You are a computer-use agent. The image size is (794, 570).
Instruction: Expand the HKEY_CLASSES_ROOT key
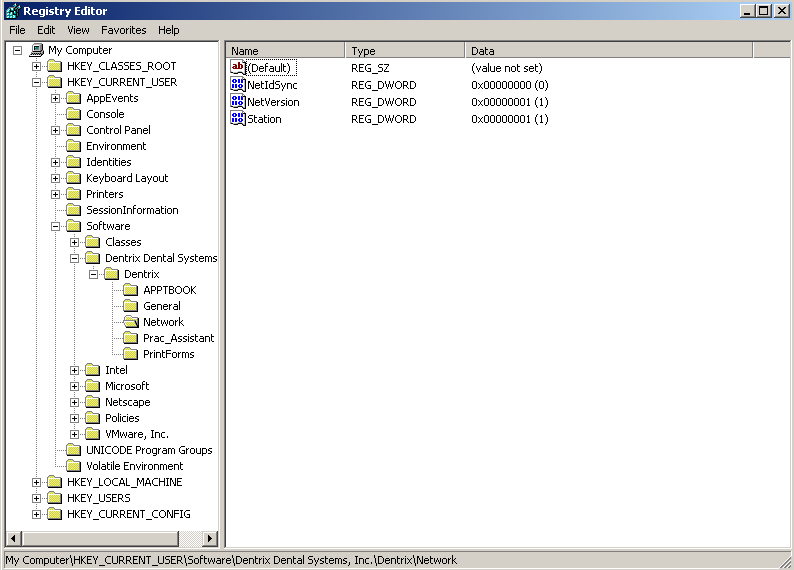(x=36, y=66)
